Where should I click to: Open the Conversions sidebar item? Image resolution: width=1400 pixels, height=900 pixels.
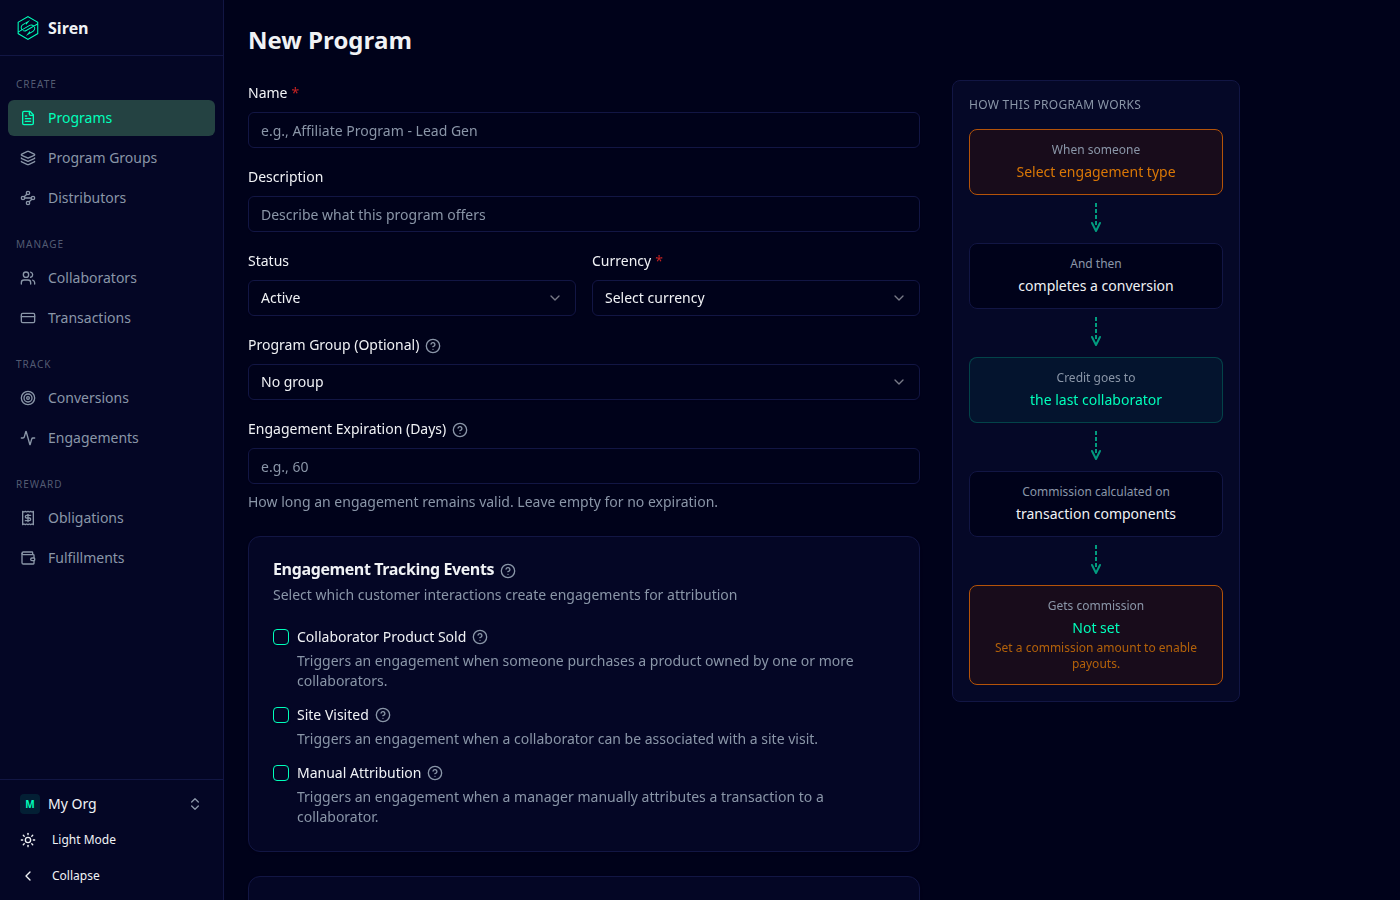(x=88, y=398)
